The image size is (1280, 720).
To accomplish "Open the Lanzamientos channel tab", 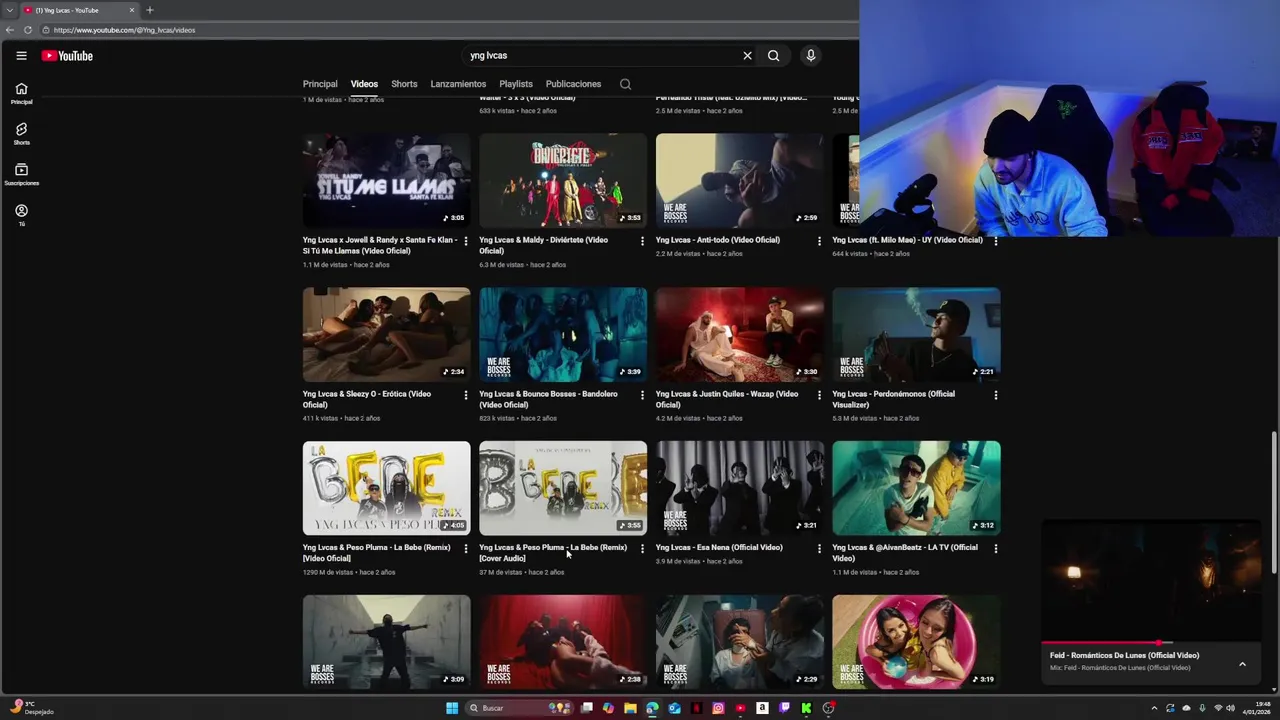I will (458, 84).
